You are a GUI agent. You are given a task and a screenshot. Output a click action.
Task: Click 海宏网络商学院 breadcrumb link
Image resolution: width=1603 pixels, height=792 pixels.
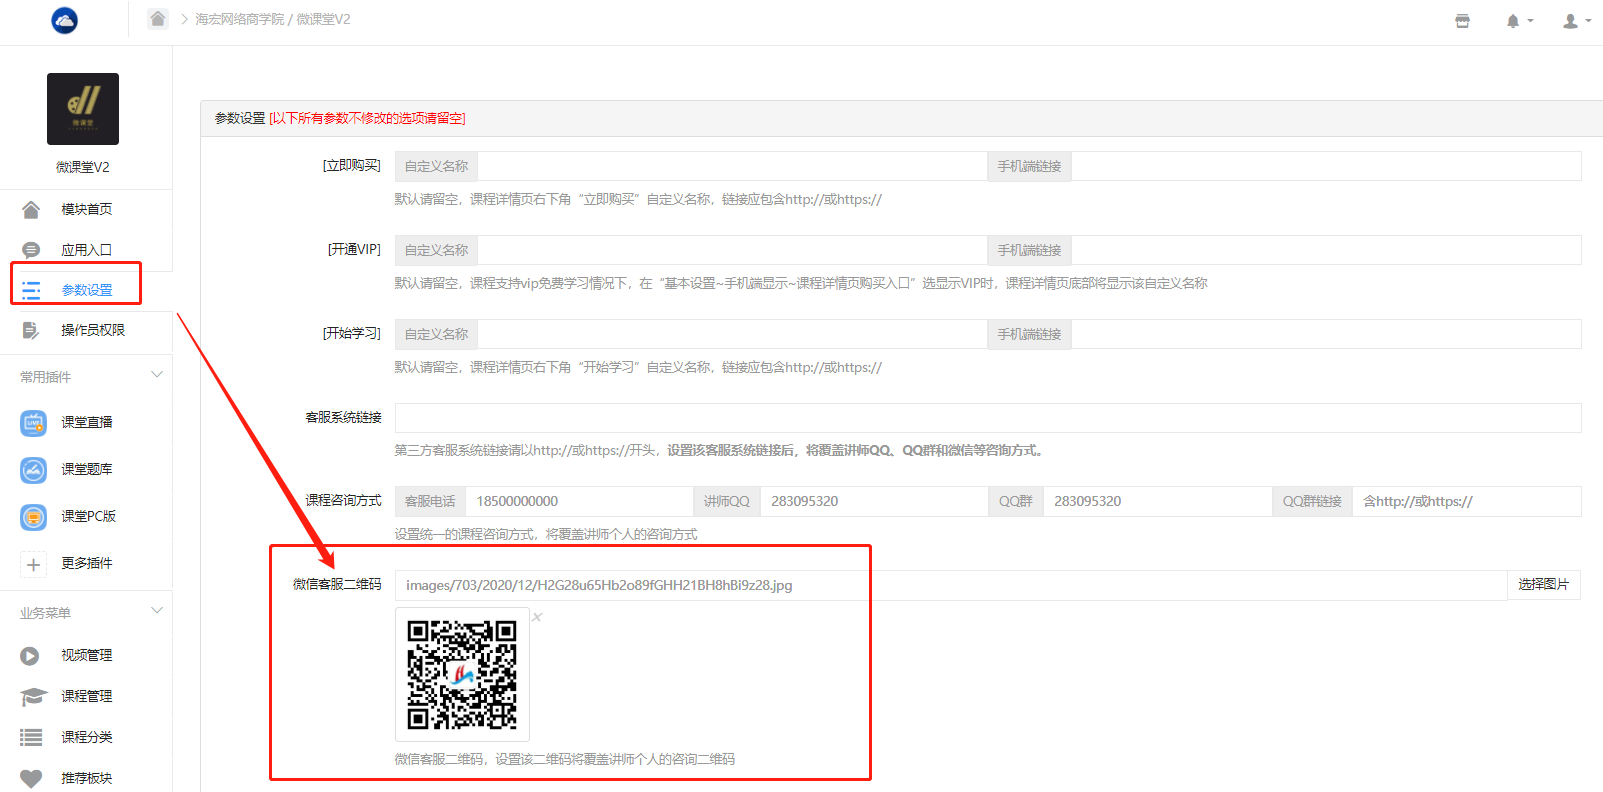(239, 19)
